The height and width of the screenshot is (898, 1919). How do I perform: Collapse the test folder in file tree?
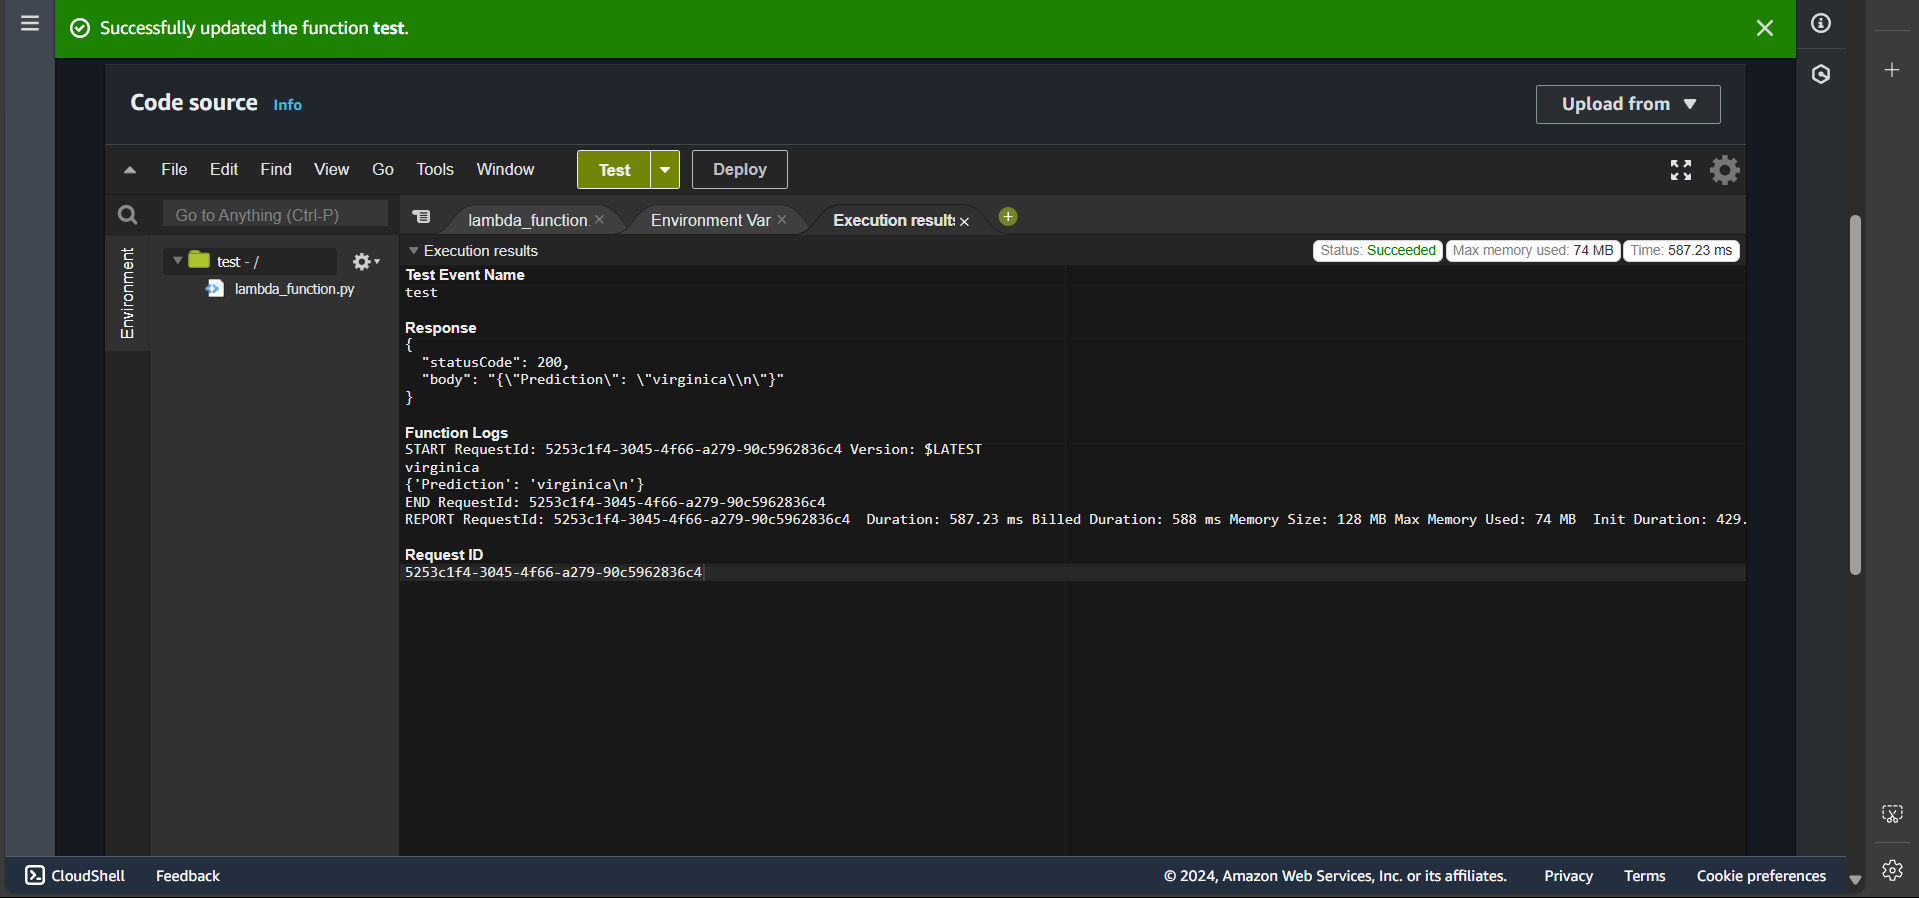click(x=177, y=261)
